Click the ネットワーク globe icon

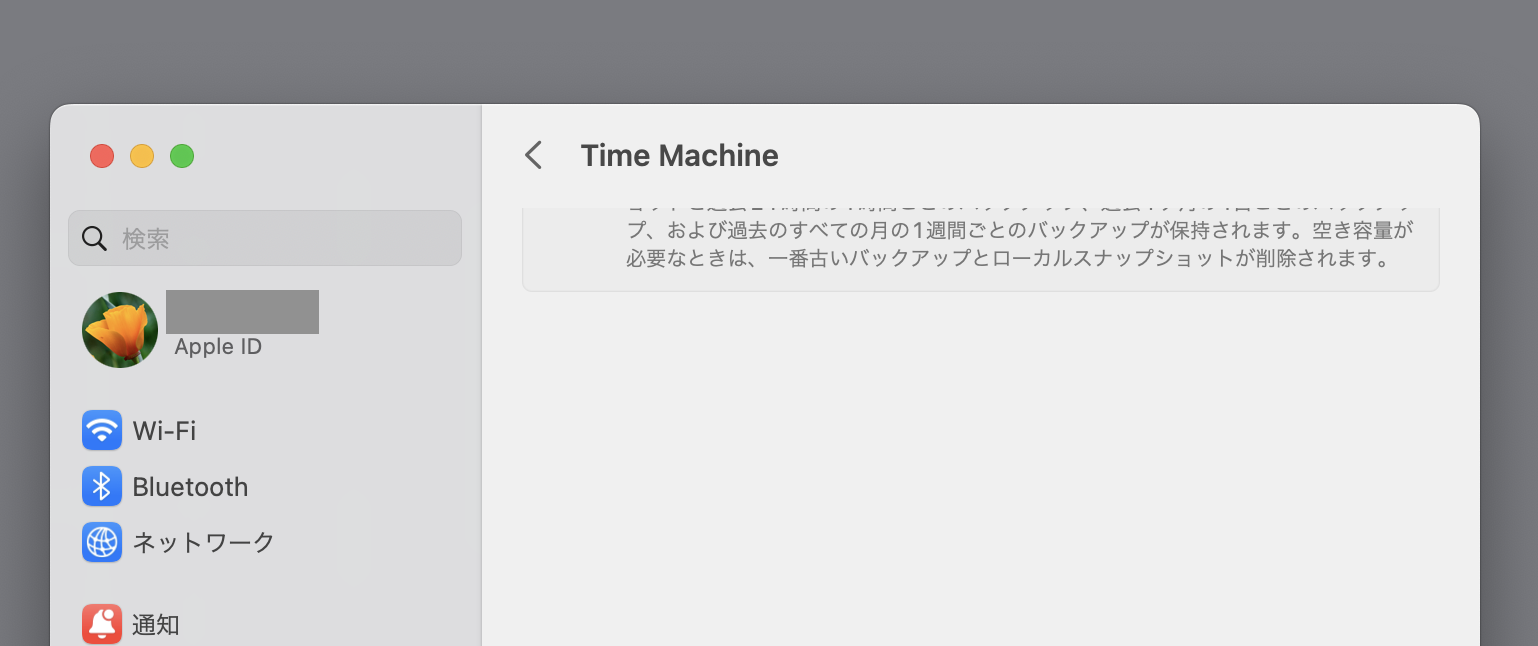(x=102, y=542)
